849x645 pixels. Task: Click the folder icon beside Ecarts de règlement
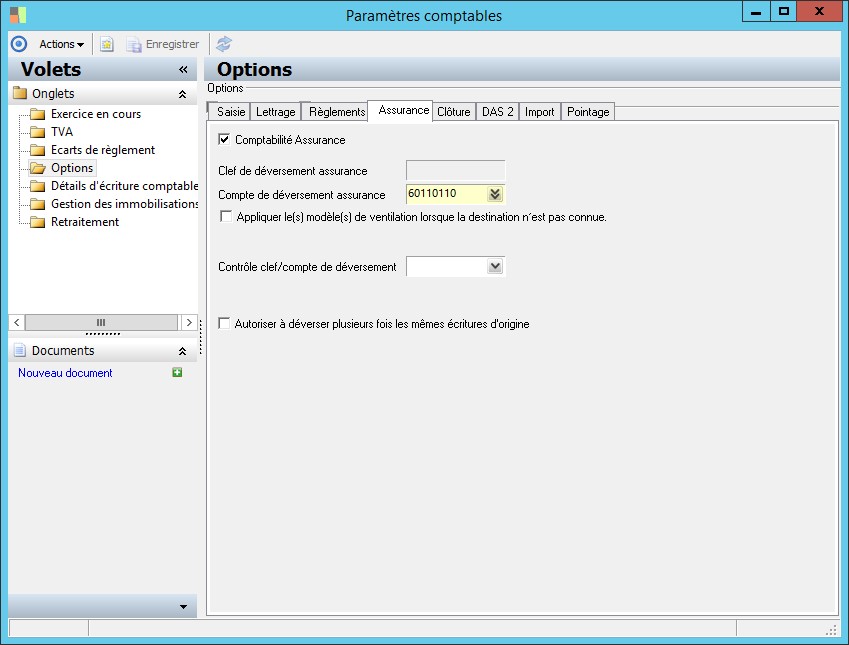37,149
